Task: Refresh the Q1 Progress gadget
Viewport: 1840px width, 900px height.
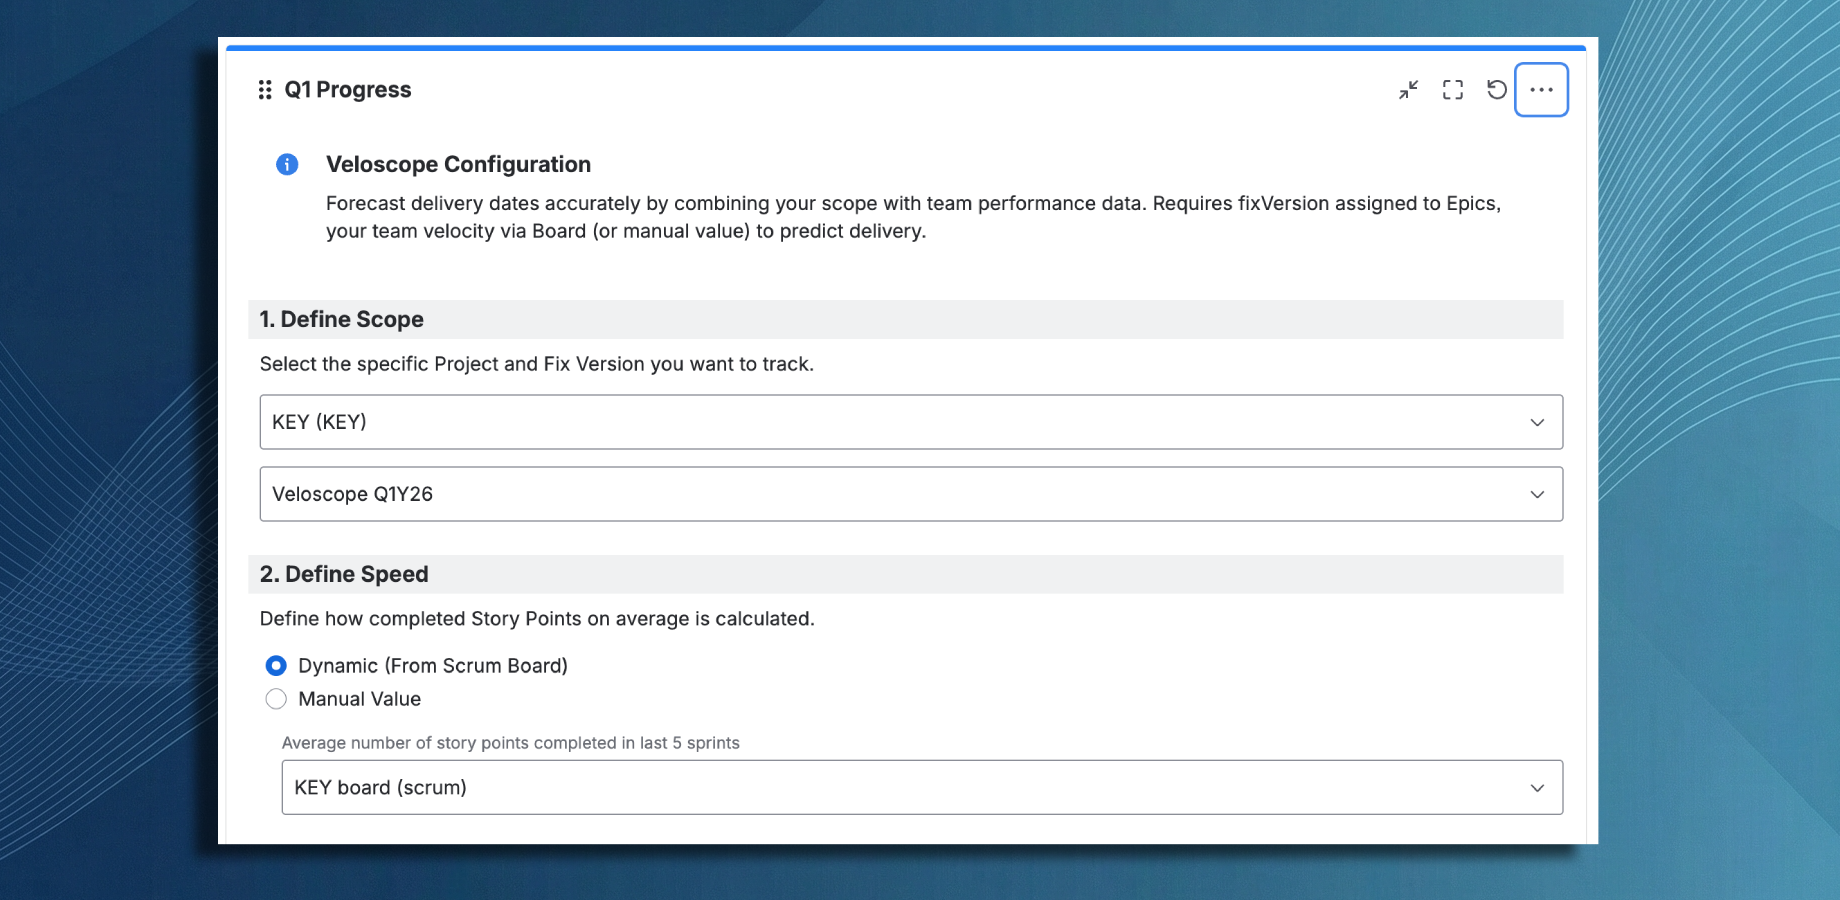Action: (x=1497, y=90)
